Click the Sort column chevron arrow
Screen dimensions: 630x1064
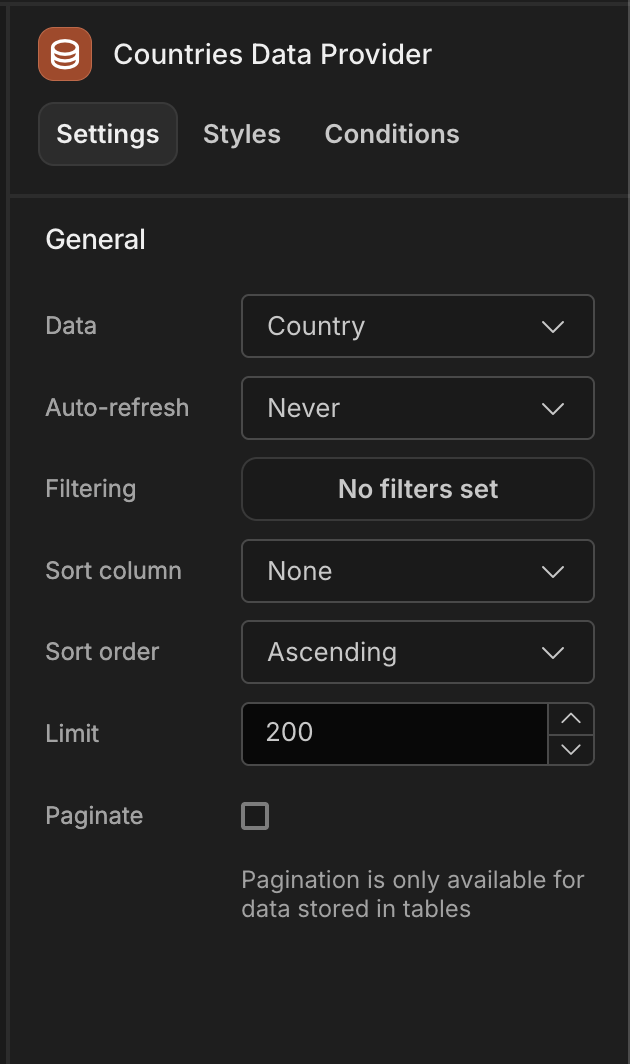[553, 571]
